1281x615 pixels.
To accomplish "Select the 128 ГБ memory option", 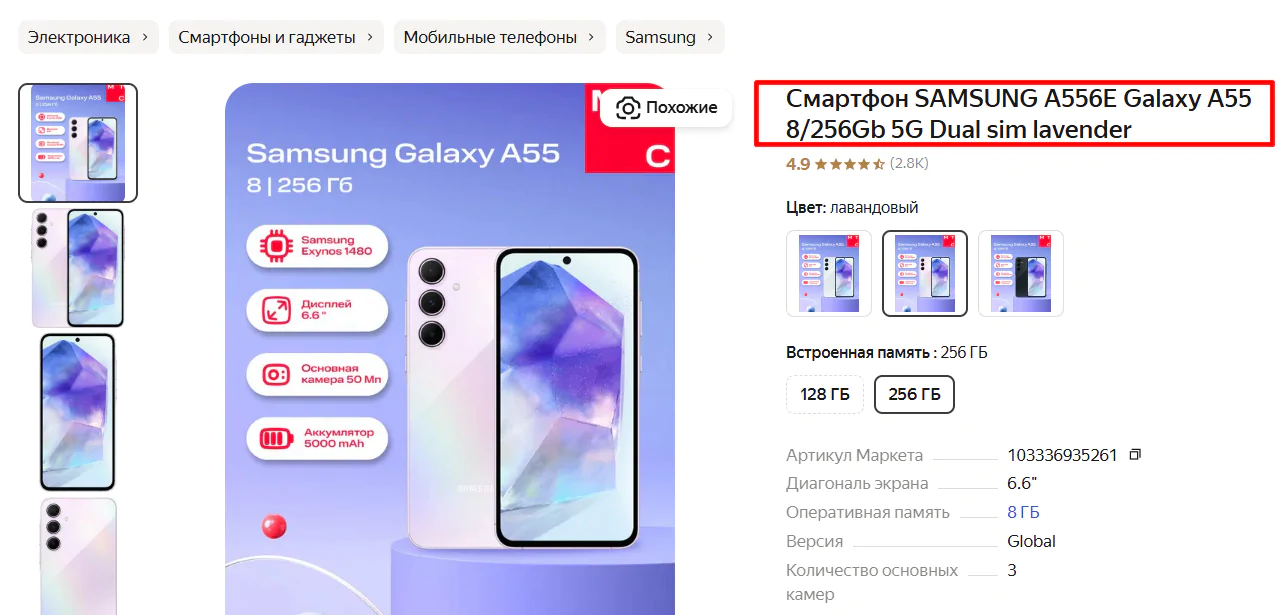I will pyautogui.click(x=825, y=394).
